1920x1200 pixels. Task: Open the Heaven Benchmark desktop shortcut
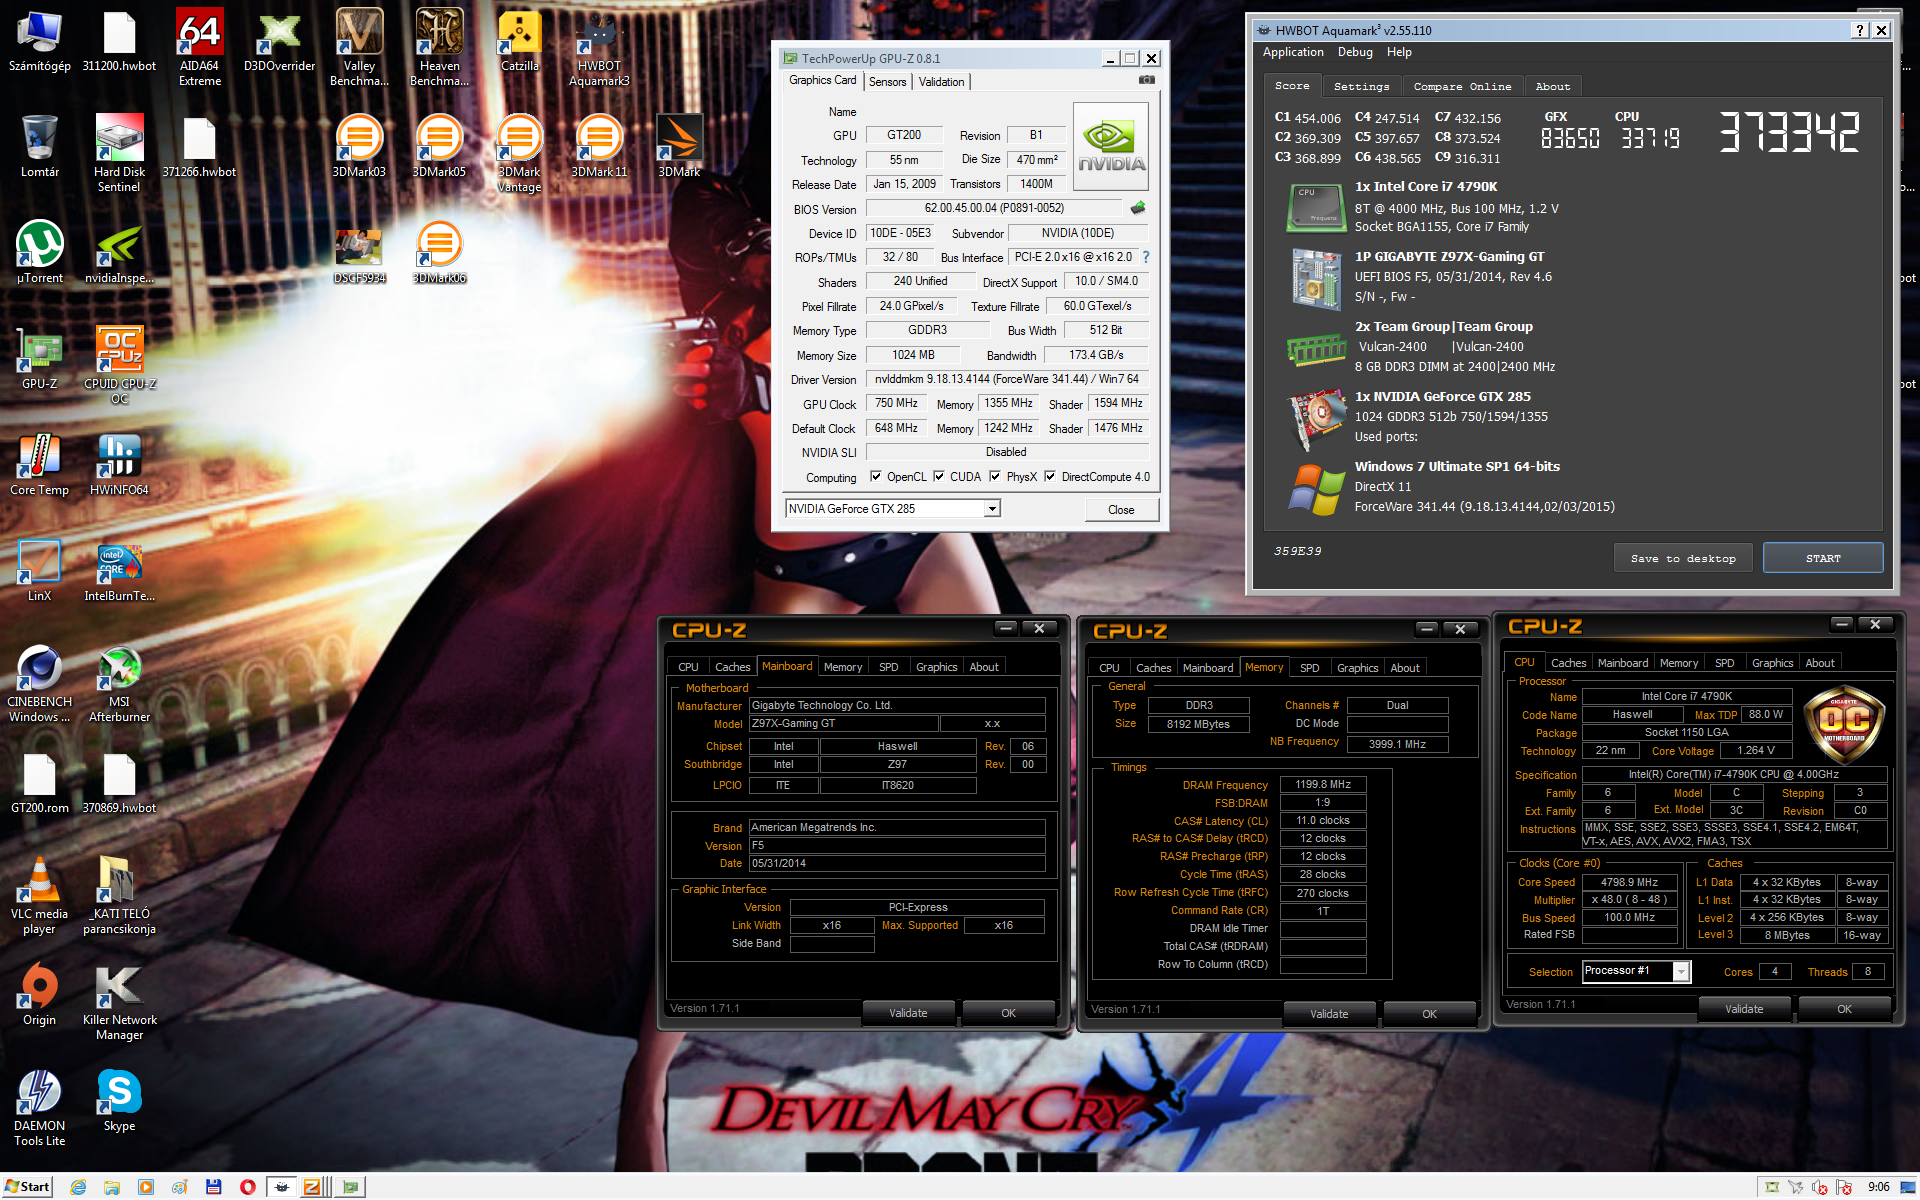pos(439,47)
